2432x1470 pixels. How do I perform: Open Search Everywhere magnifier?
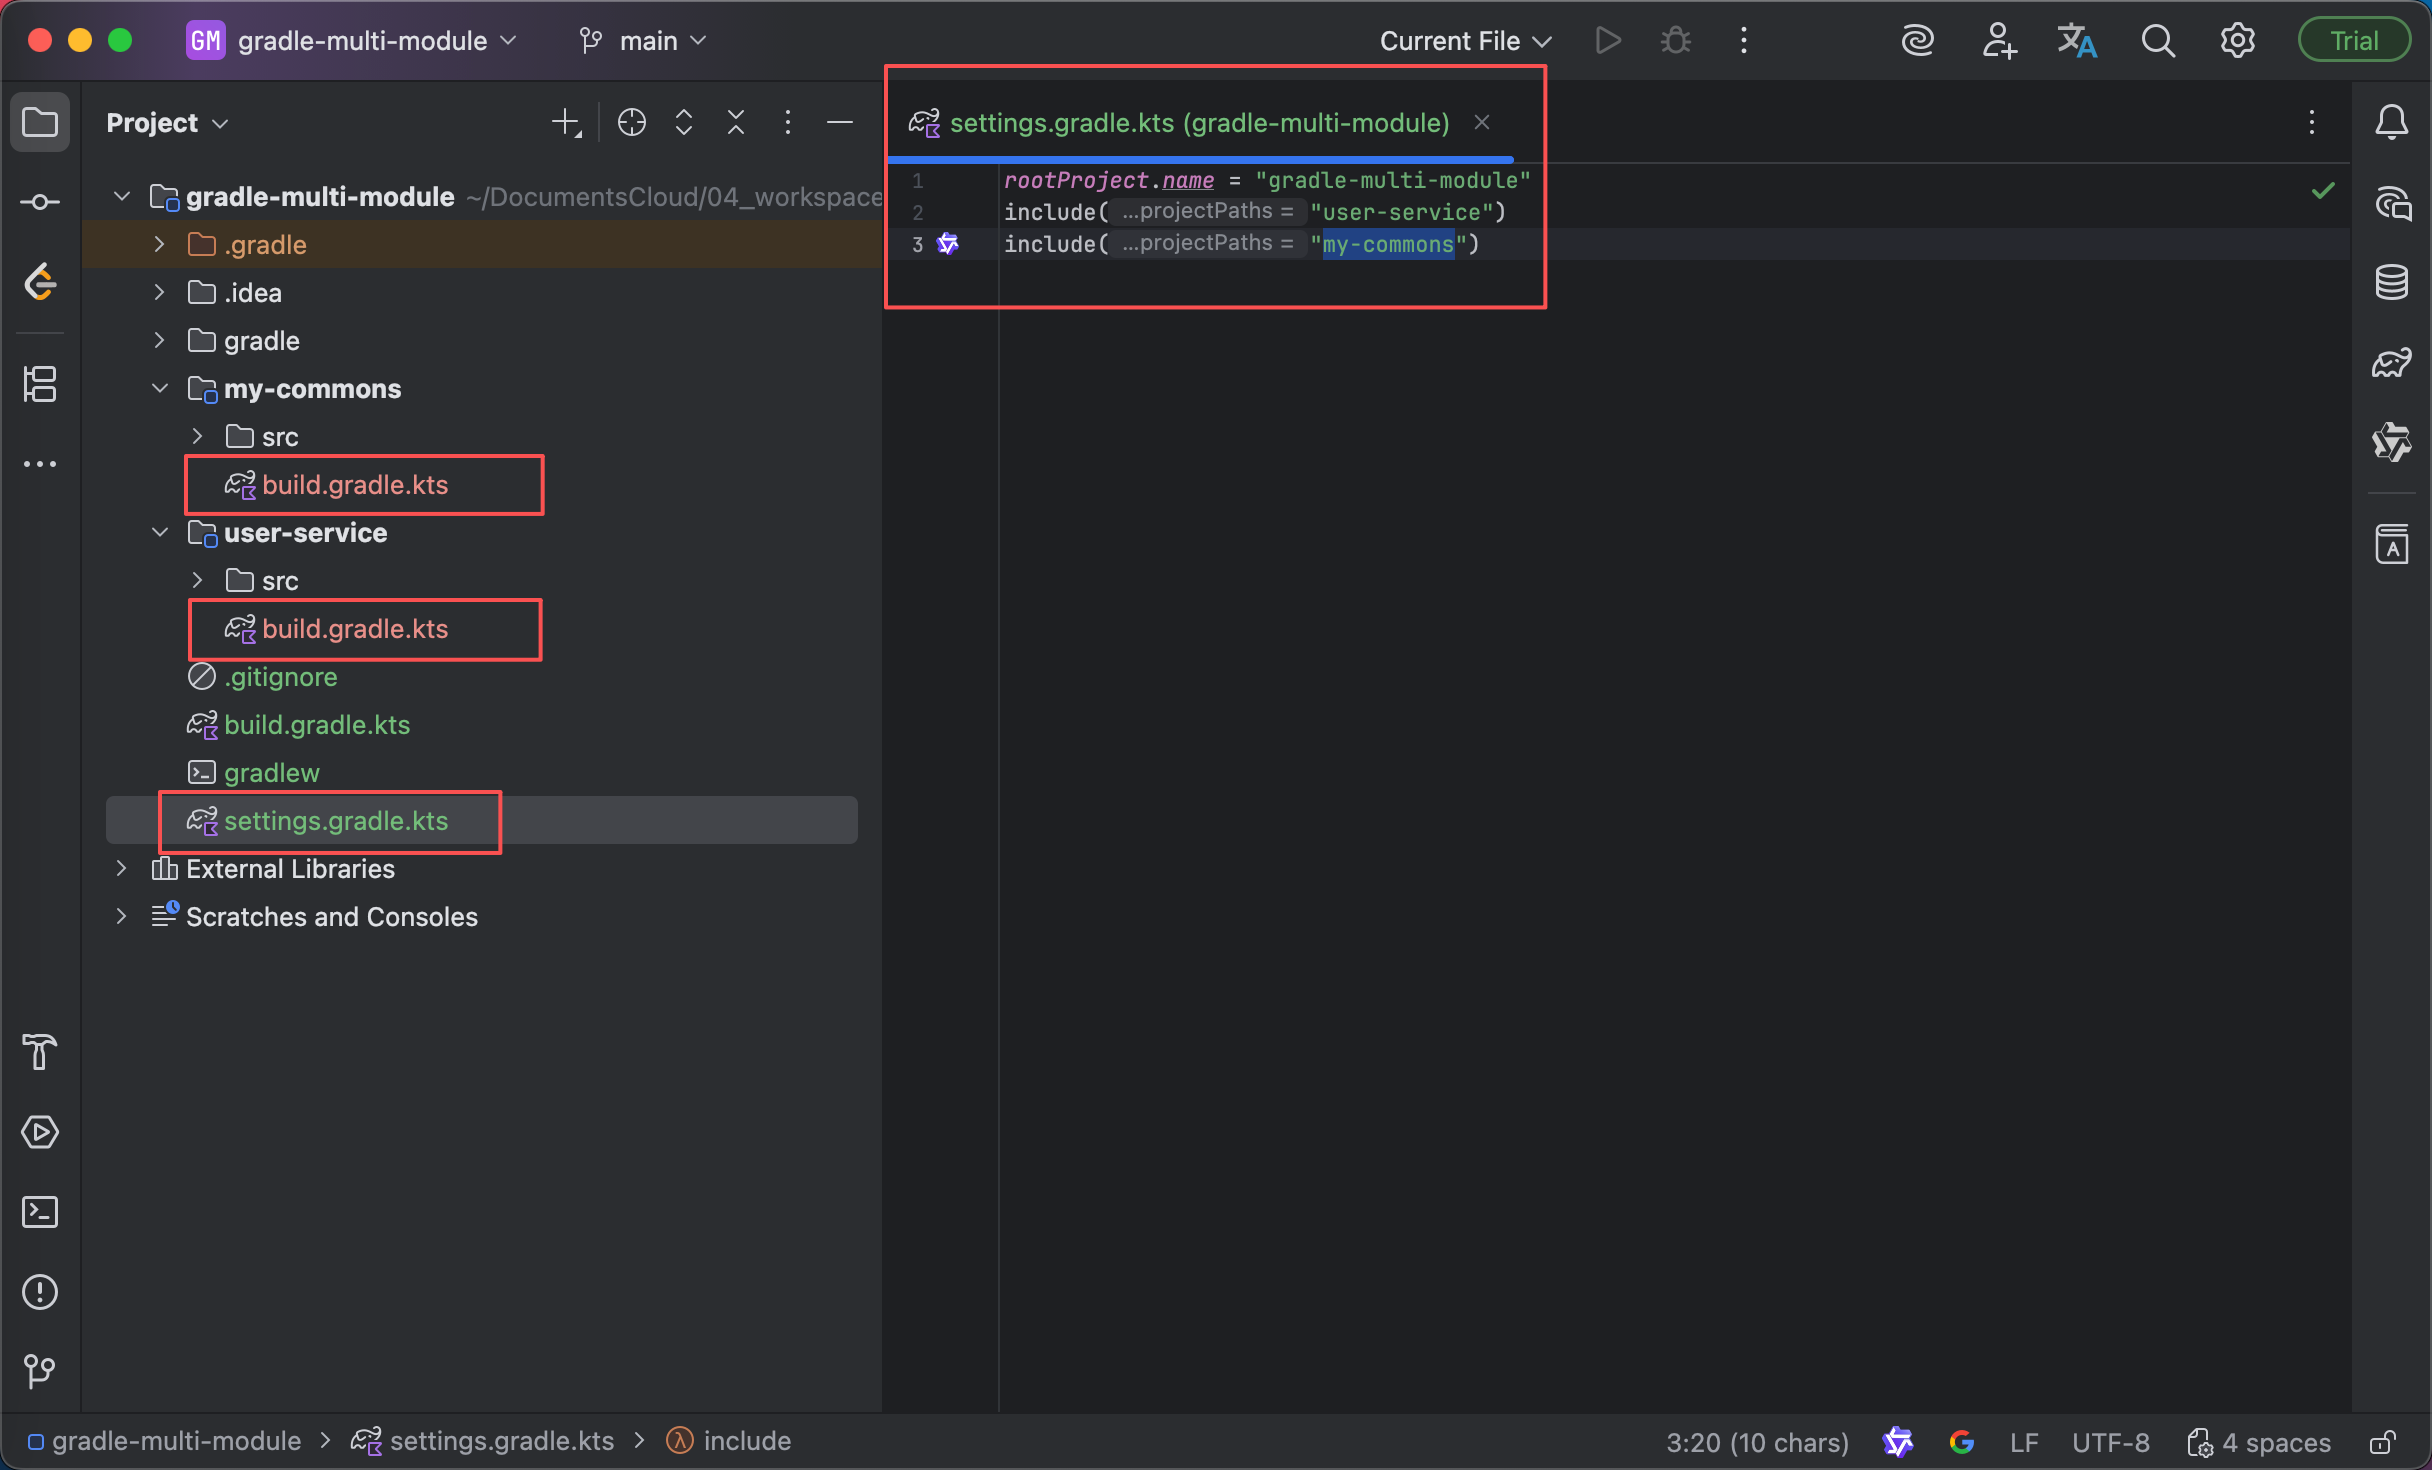coord(2157,41)
